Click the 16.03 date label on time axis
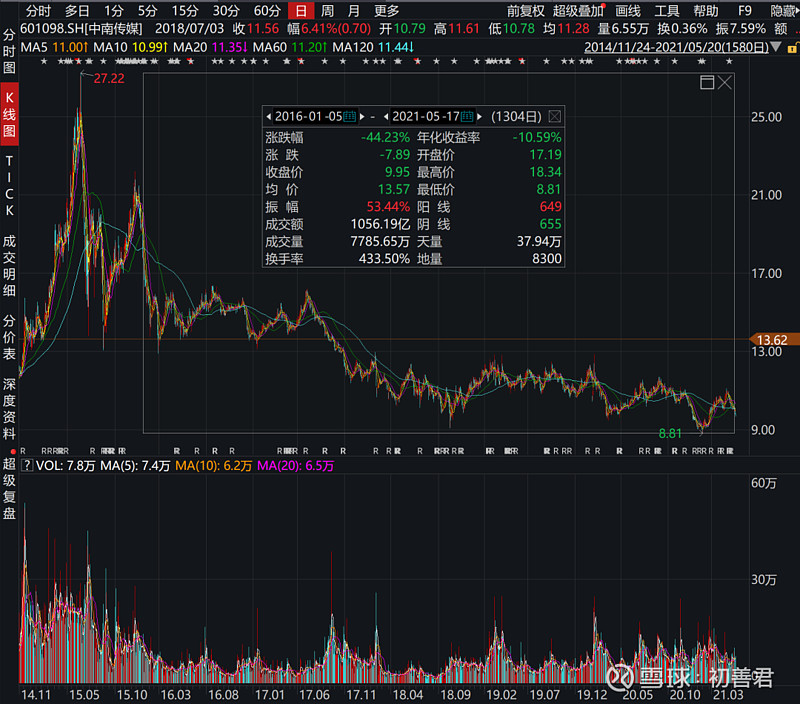This screenshot has height=704, width=800. tap(176, 695)
